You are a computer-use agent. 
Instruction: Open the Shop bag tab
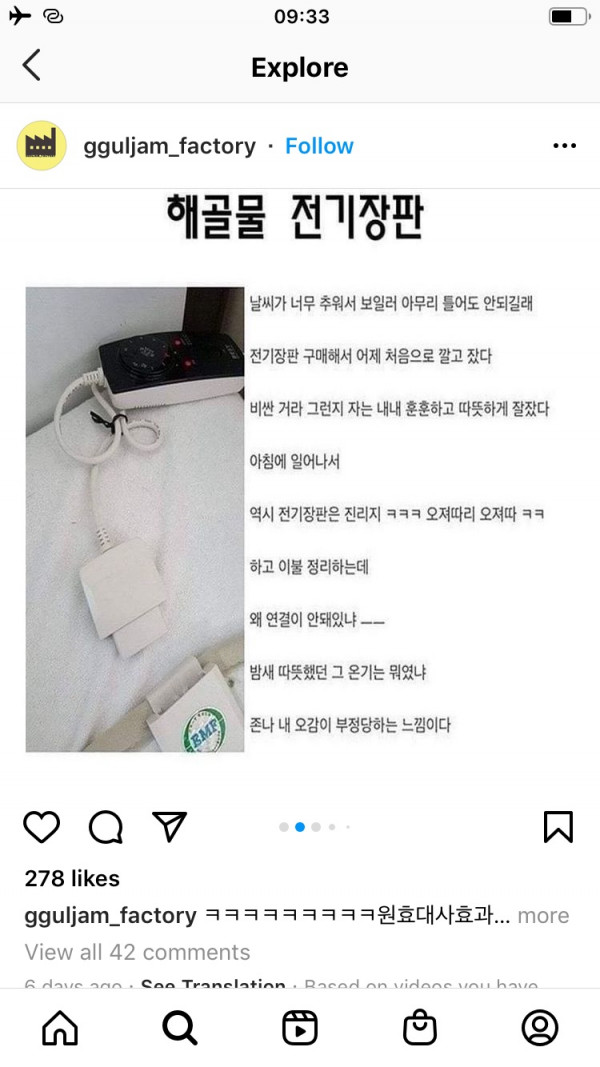point(420,1028)
